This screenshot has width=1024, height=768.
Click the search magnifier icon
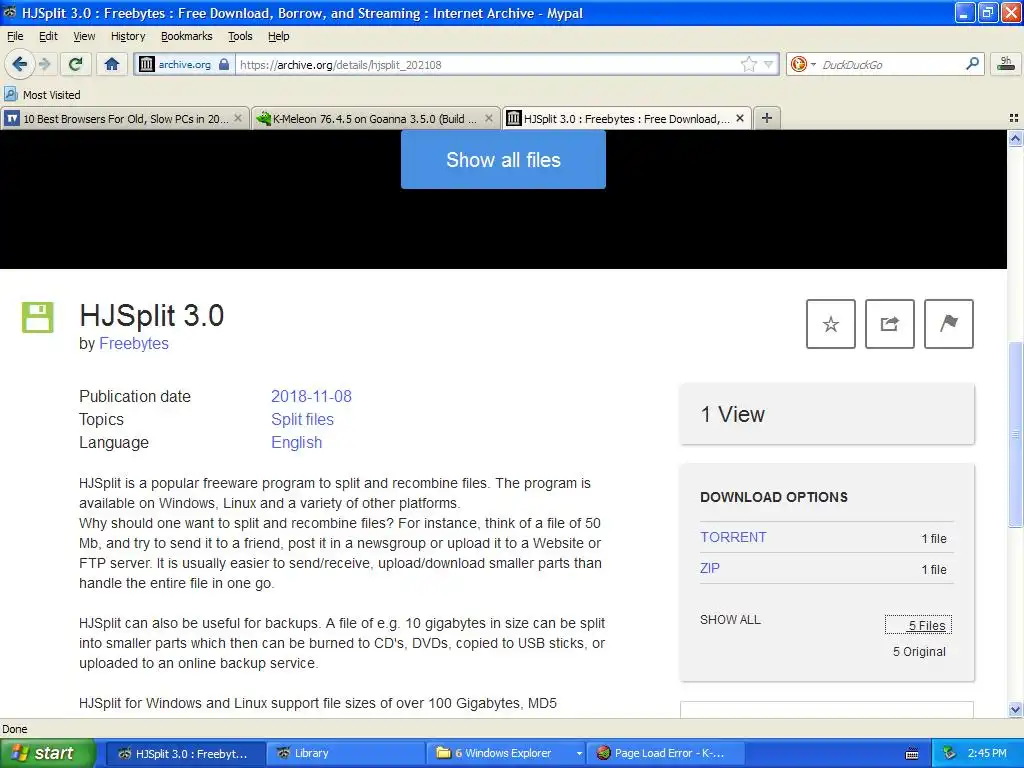tap(972, 64)
